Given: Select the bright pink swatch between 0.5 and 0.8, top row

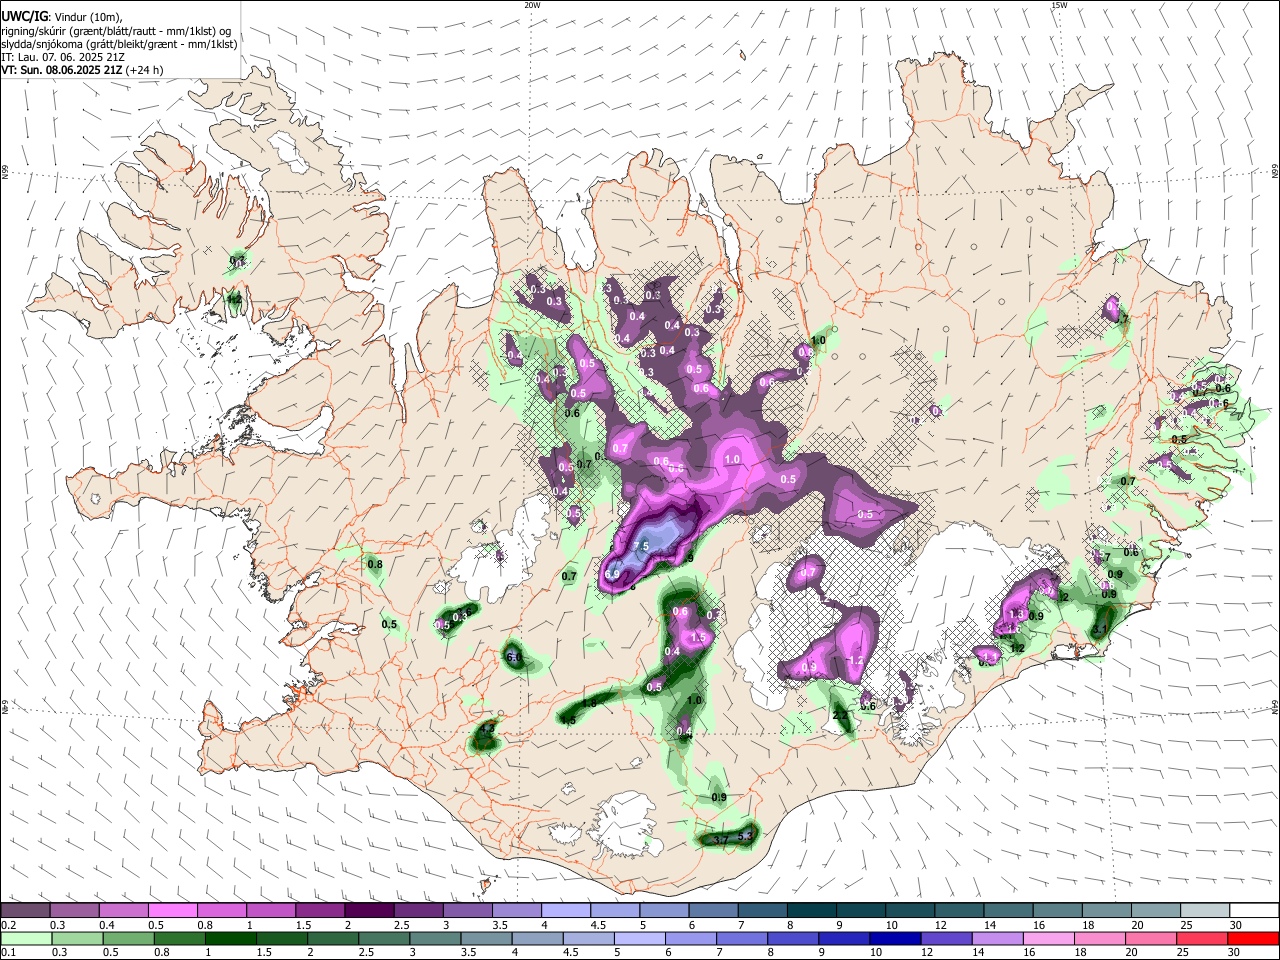Looking at the screenshot, I should [172, 911].
